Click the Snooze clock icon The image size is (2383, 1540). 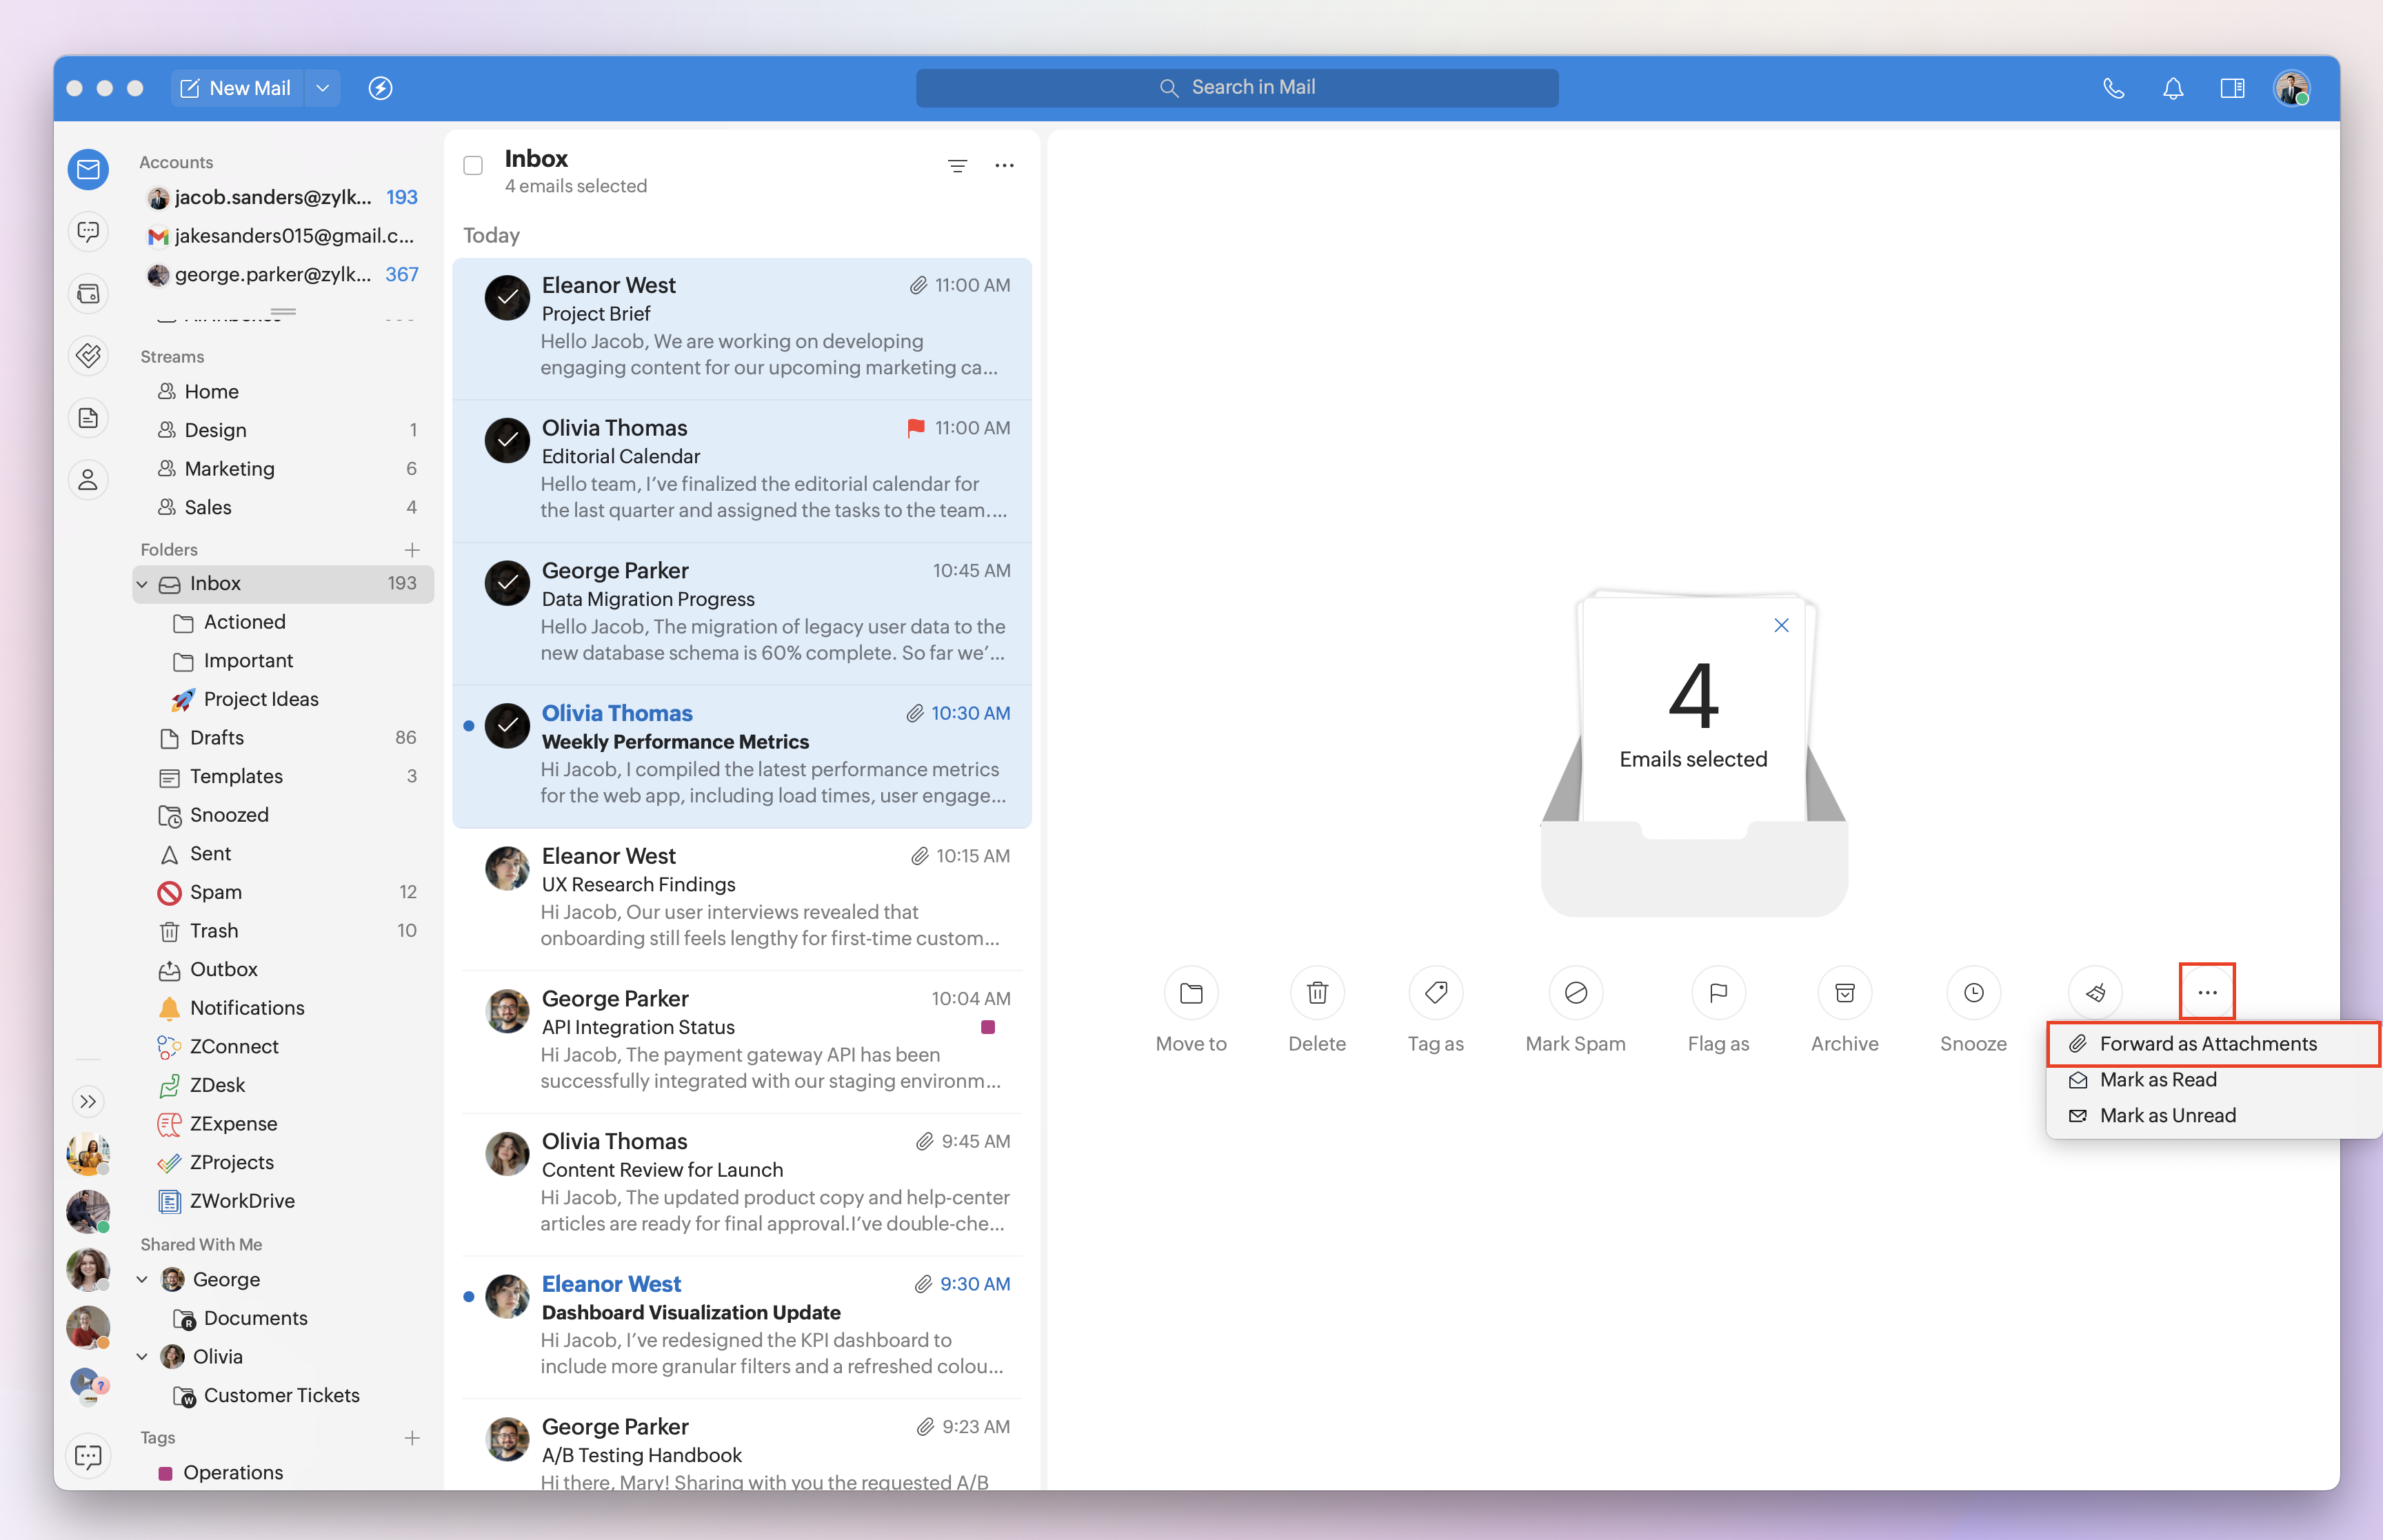1973,992
